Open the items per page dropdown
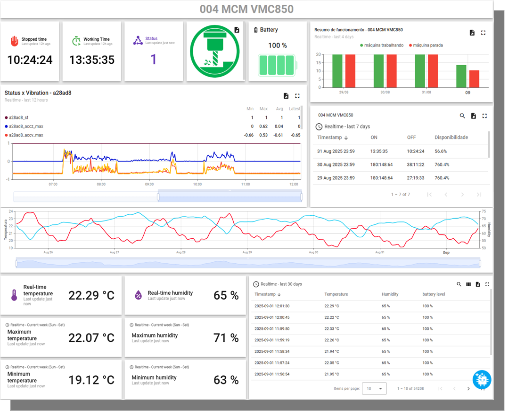The height and width of the screenshot is (411, 505). click(374, 388)
